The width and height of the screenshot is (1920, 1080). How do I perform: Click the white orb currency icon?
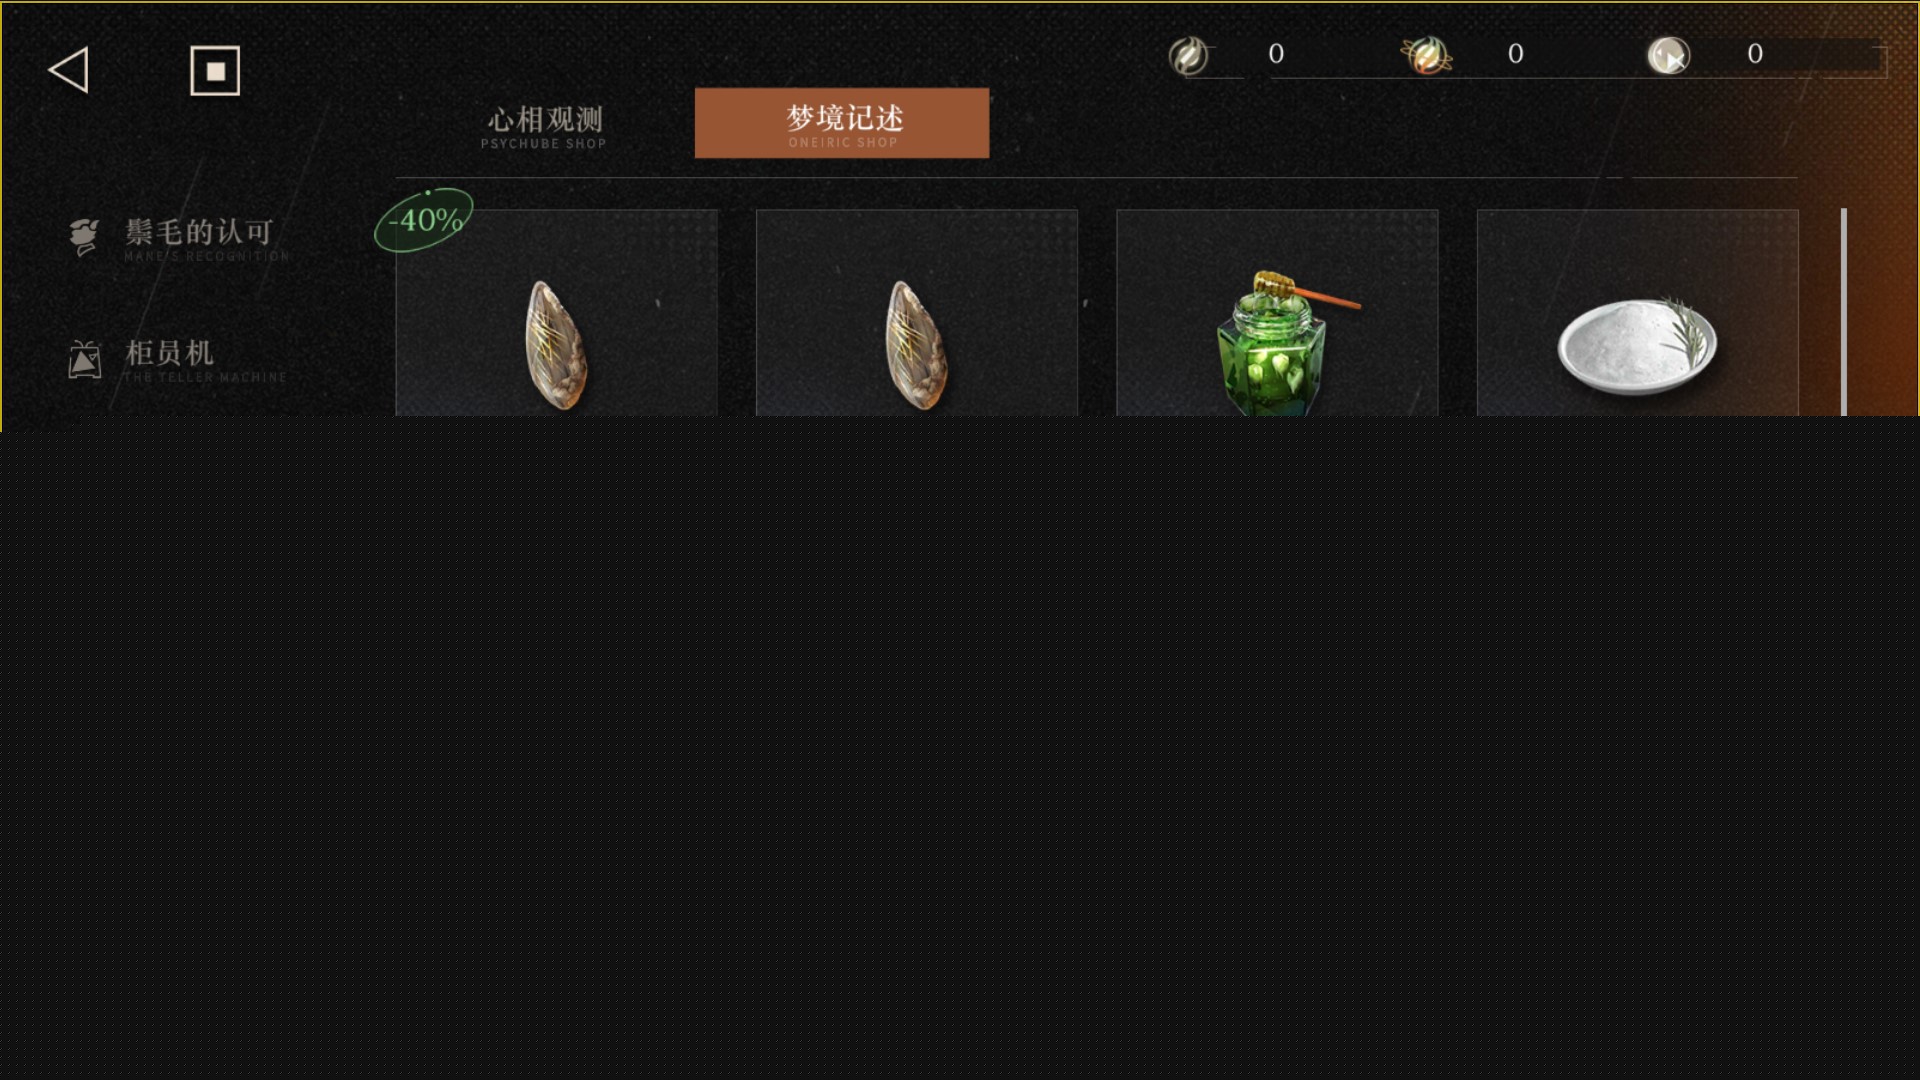coord(1669,56)
